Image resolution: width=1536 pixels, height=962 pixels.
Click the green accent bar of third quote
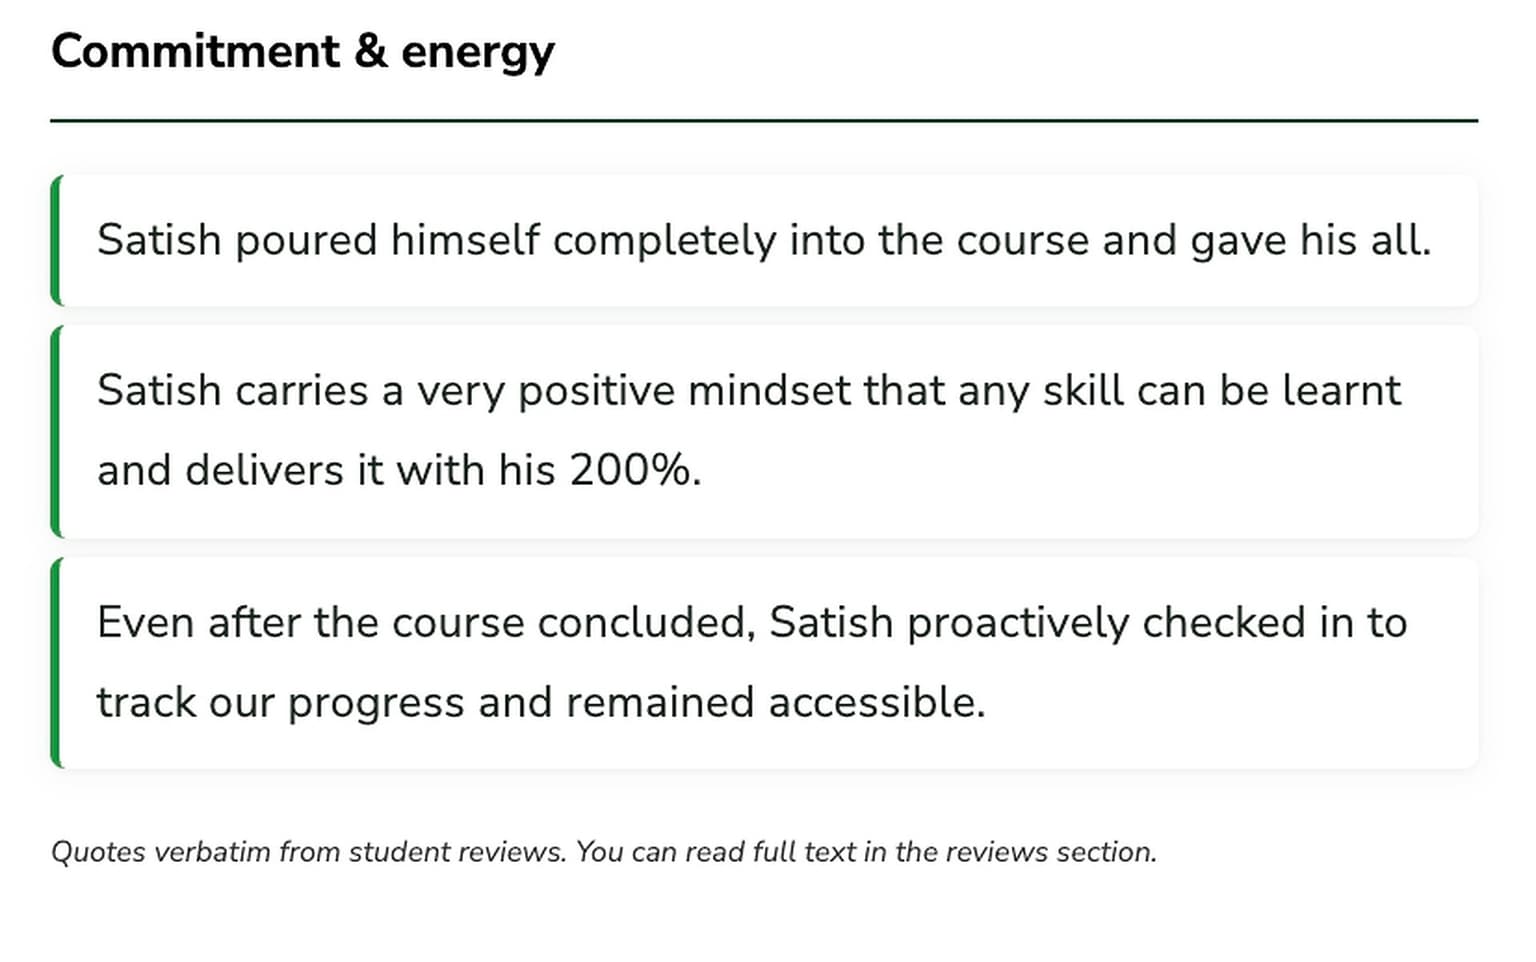[x=56, y=663]
